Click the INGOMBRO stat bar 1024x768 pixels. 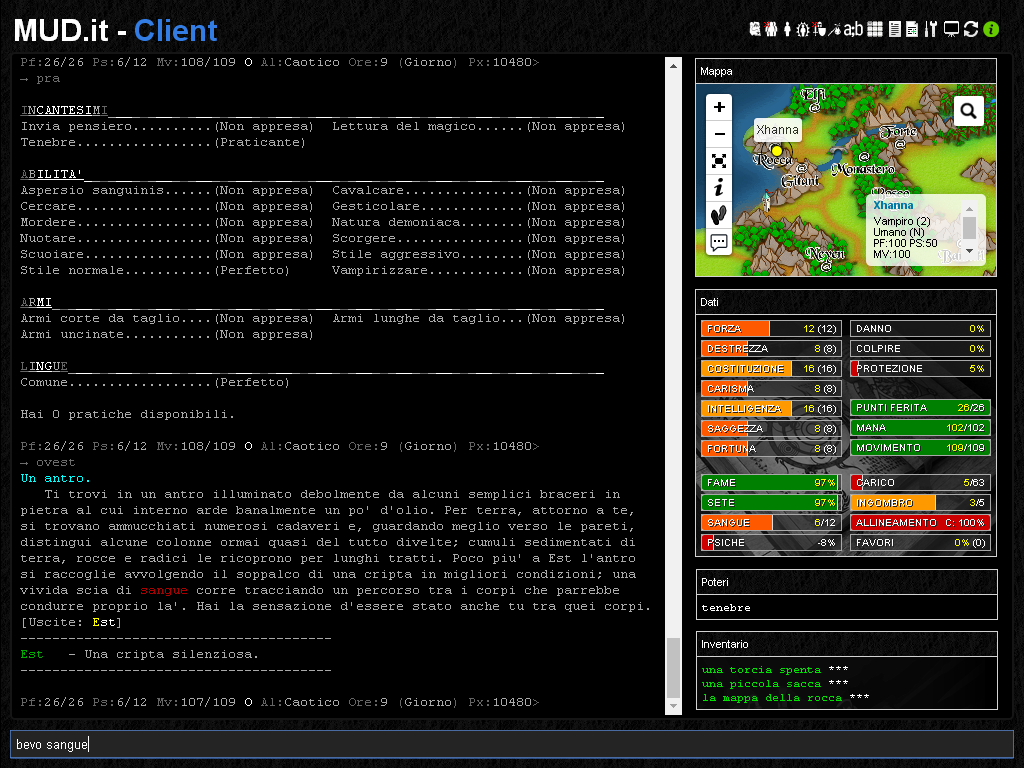[920, 503]
